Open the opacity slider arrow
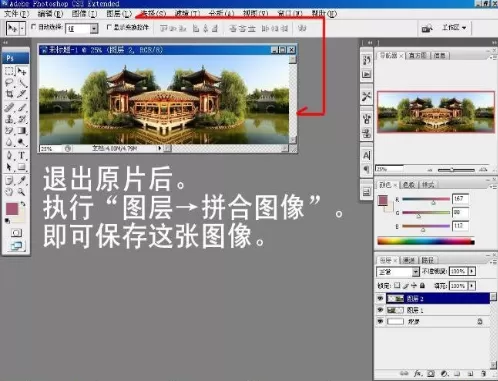498x381 pixels. (x=472, y=271)
